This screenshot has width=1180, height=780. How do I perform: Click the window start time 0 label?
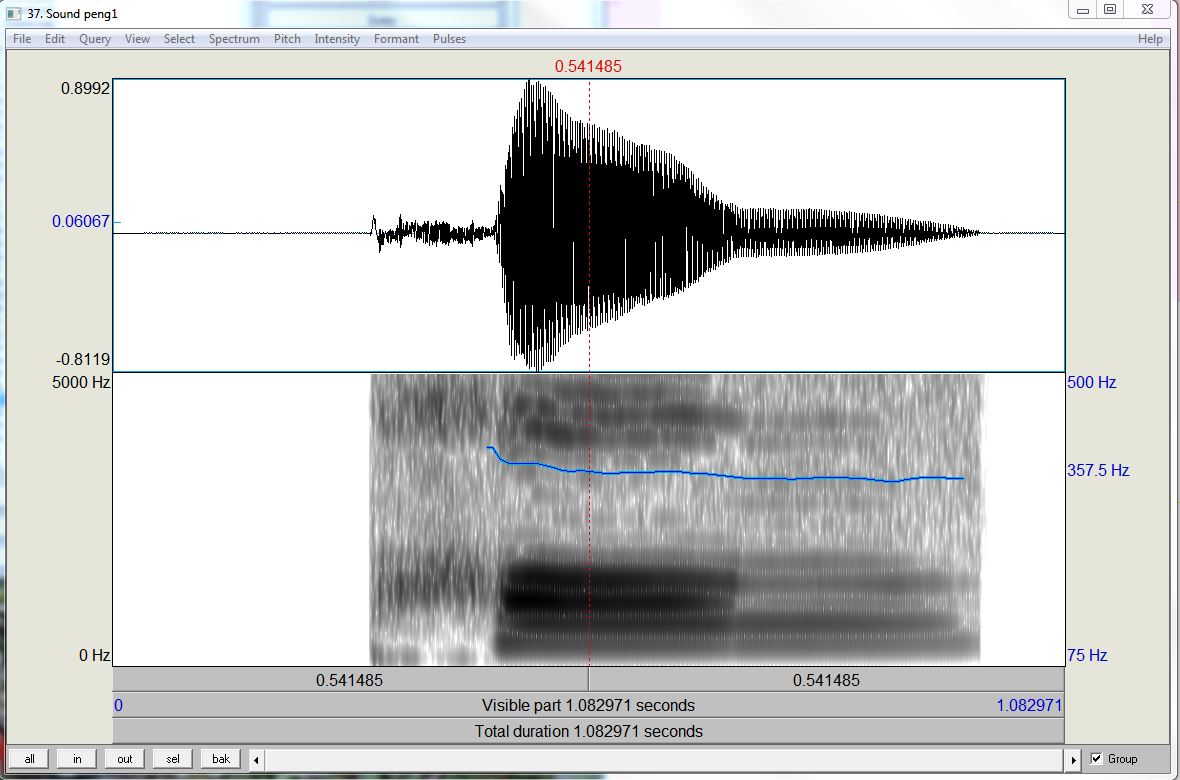click(119, 705)
